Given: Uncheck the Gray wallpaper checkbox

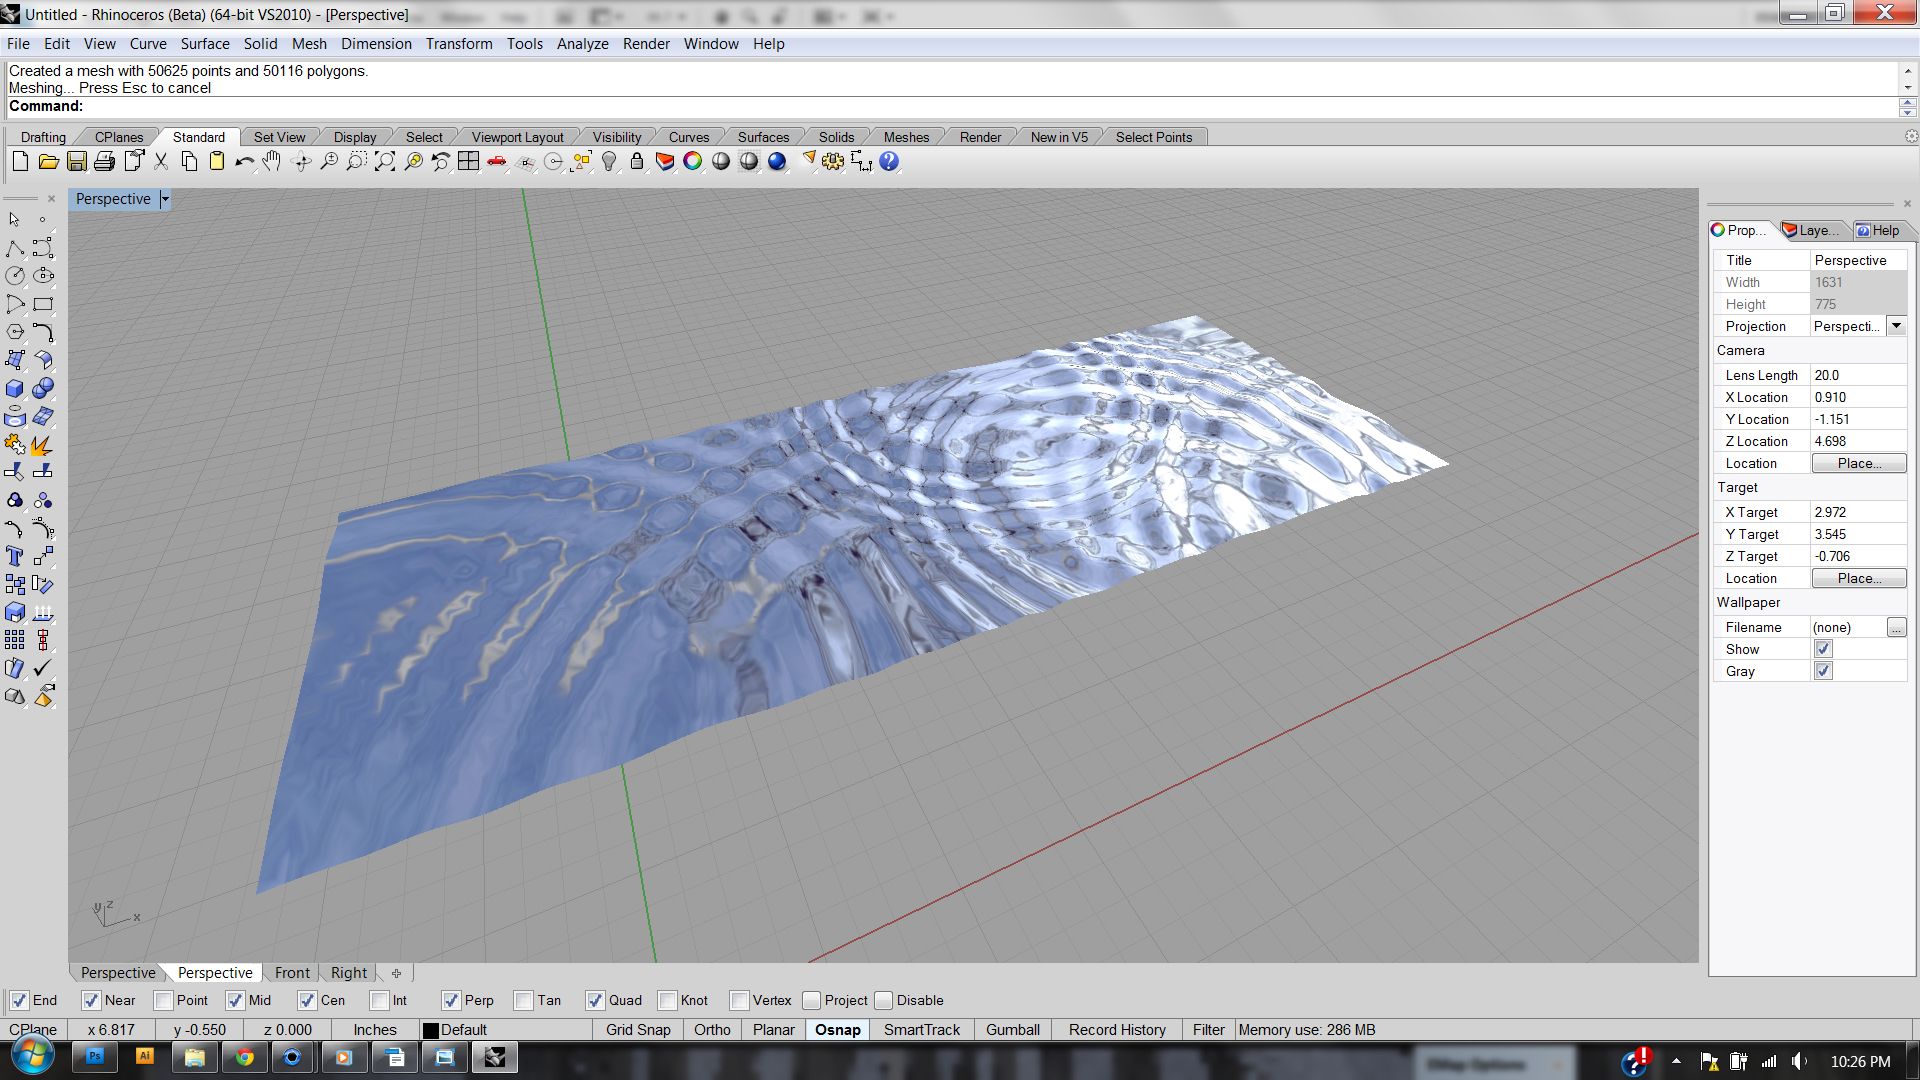Looking at the screenshot, I should click(x=1823, y=671).
